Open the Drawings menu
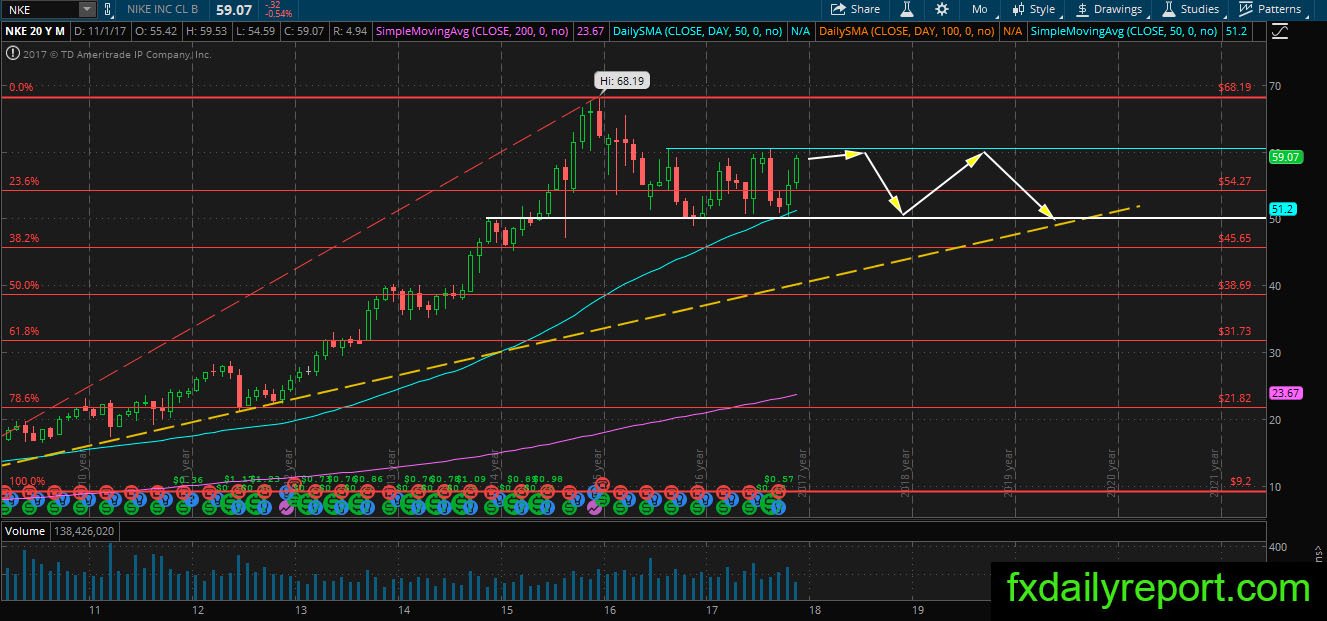Image resolution: width=1327 pixels, height=621 pixels. pyautogui.click(x=1109, y=9)
